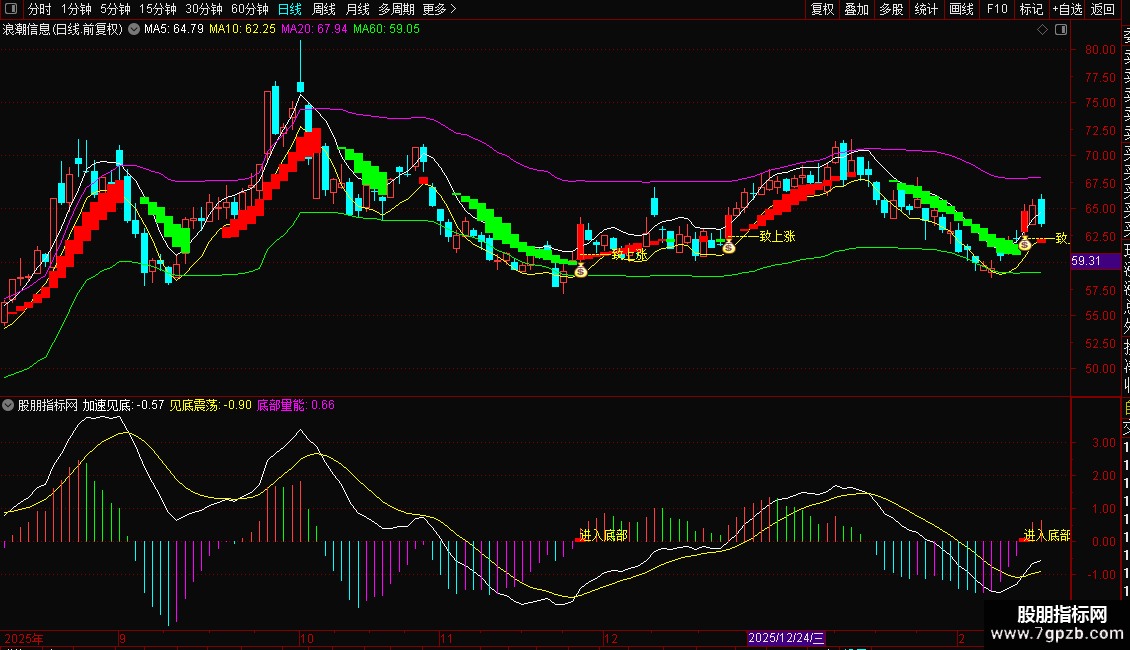Toggle the right side panel icon
1130x650 pixels.
pyautogui.click(x=1061, y=30)
